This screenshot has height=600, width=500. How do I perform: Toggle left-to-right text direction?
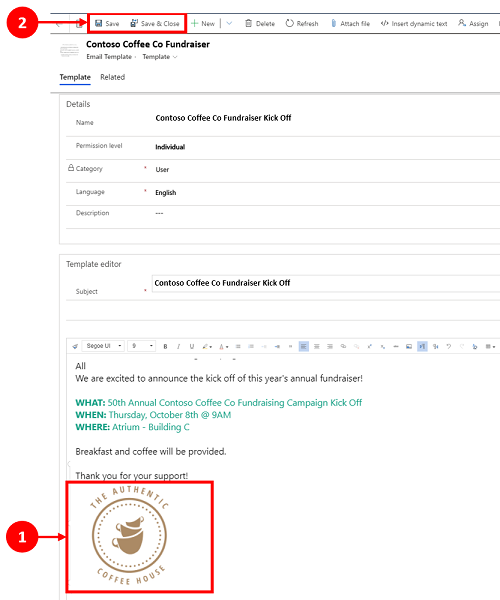[x=422, y=346]
